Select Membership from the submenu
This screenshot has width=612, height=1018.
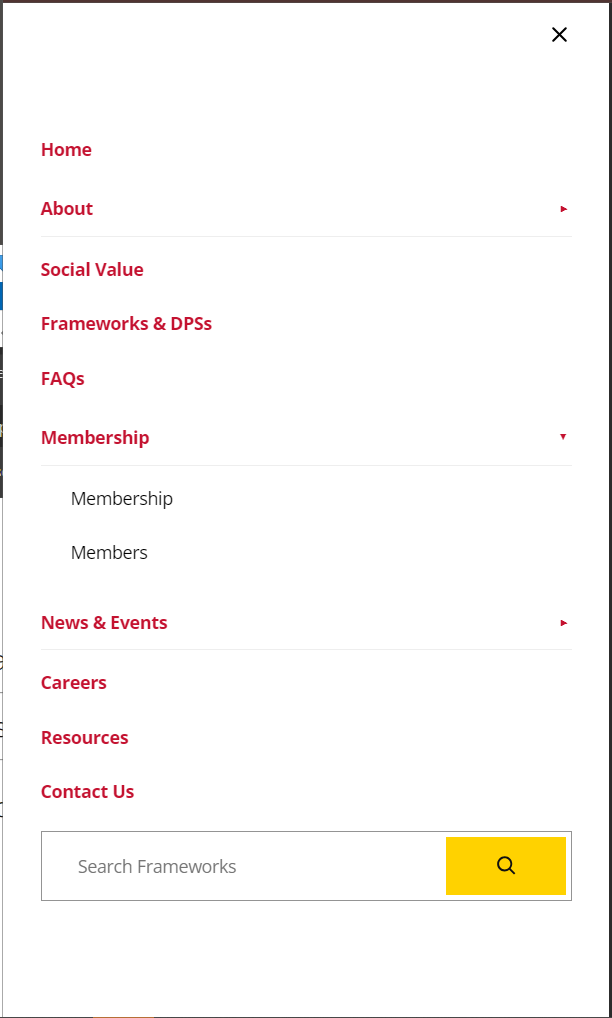click(x=122, y=498)
